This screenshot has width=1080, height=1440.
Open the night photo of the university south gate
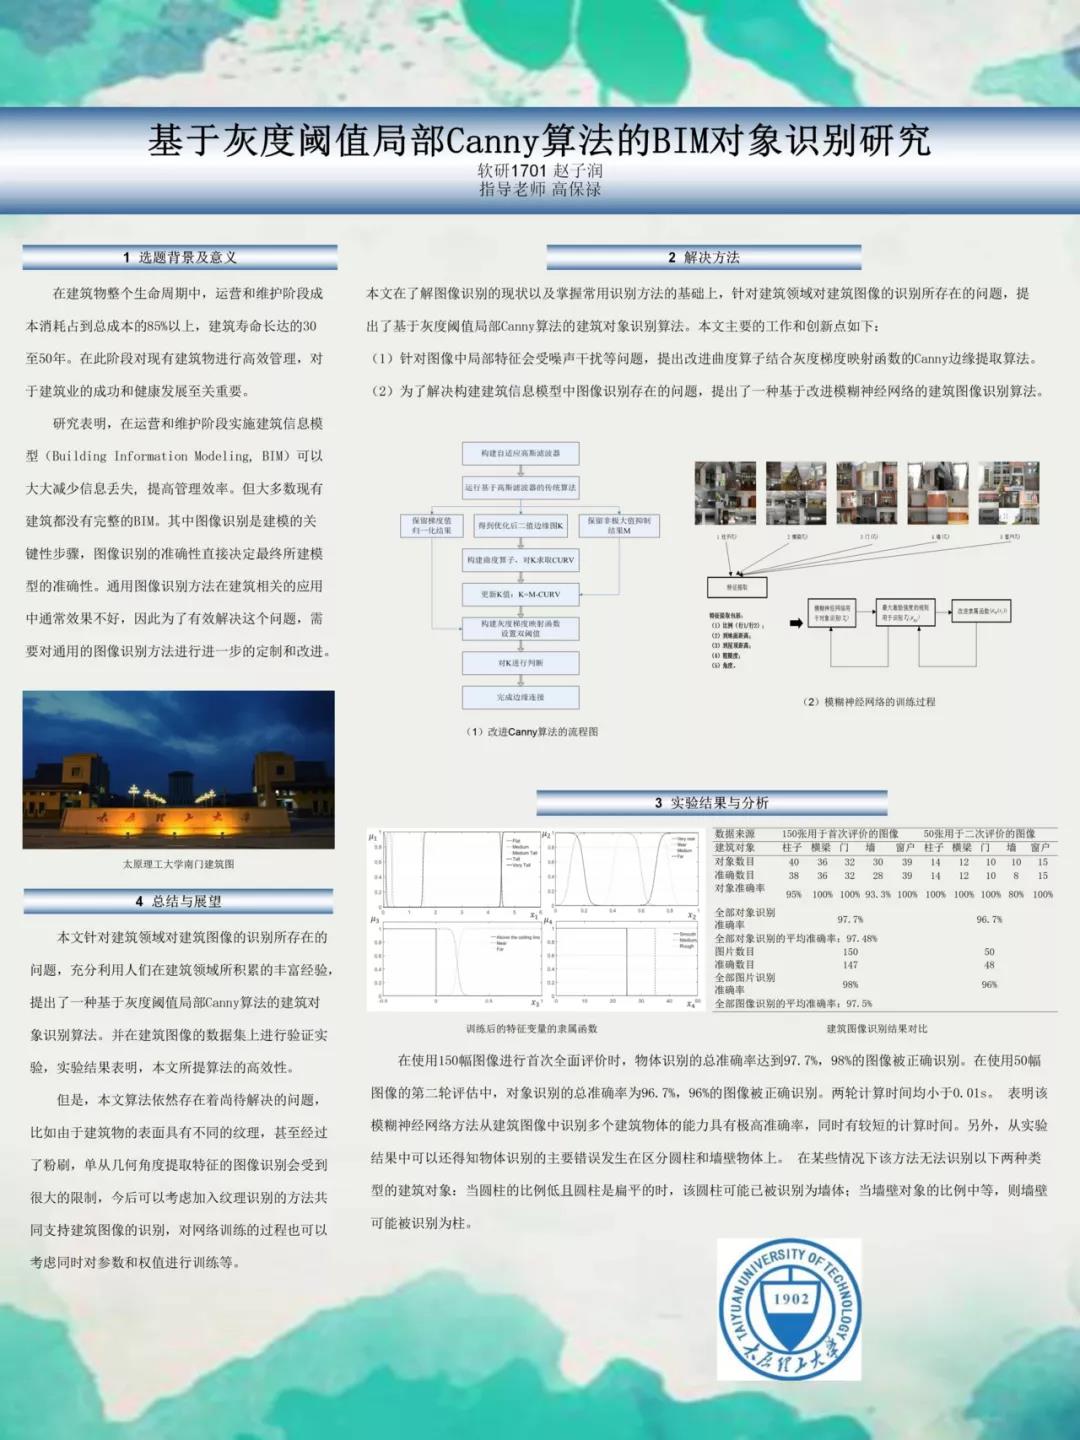click(x=178, y=770)
